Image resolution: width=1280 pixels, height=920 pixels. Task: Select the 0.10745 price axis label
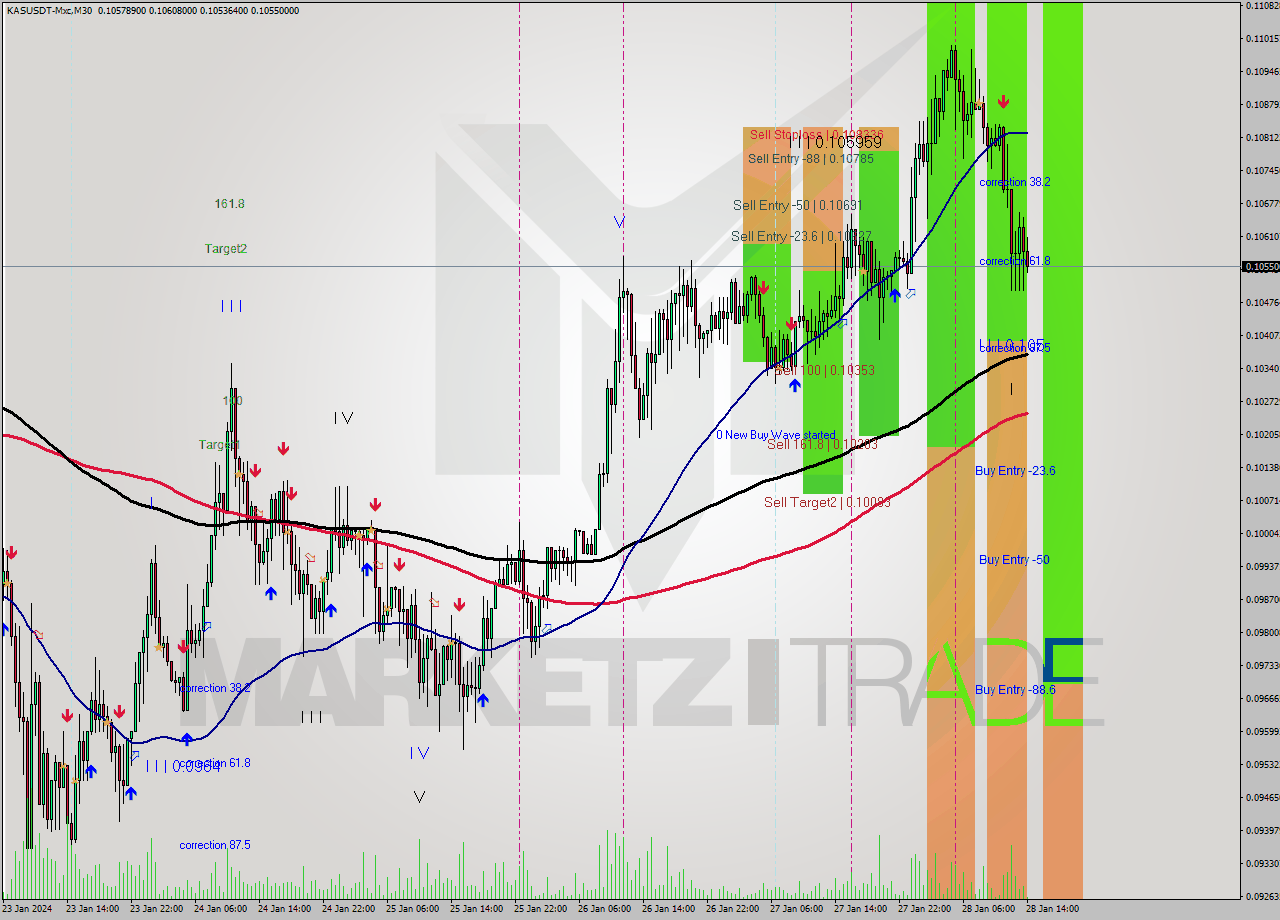click(x=1261, y=171)
